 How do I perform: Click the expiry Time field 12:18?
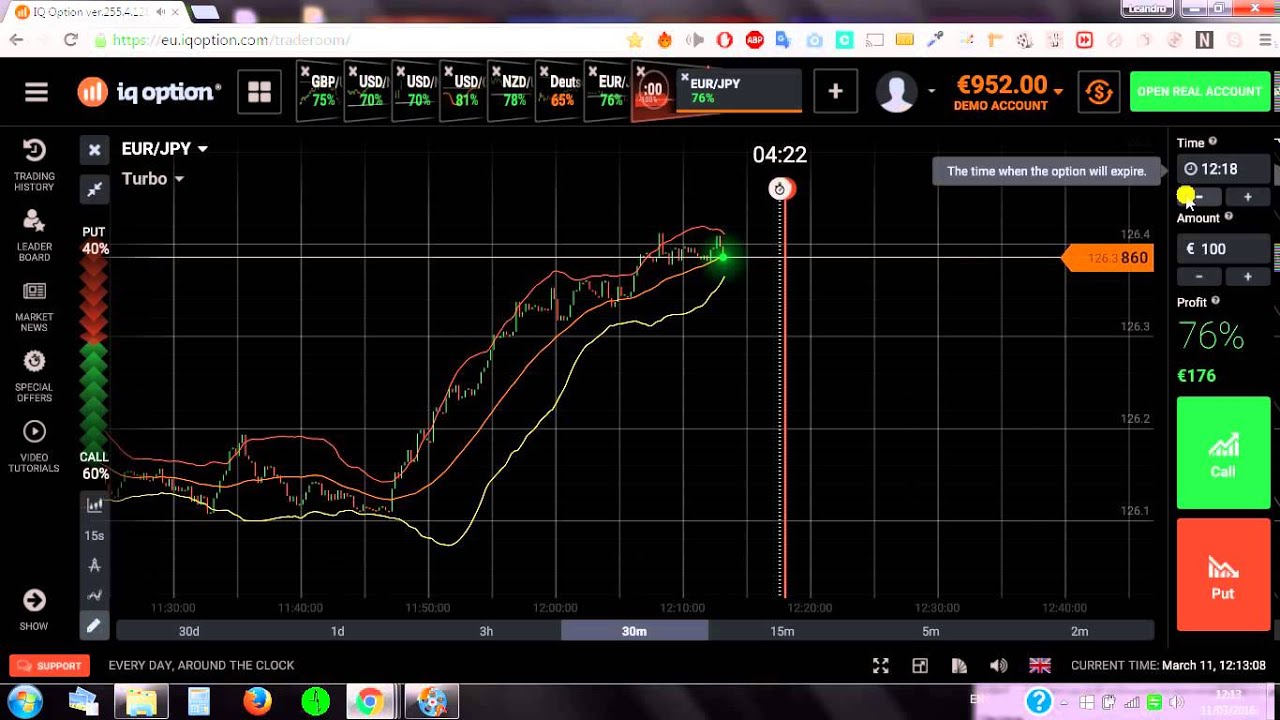pyautogui.click(x=1224, y=169)
